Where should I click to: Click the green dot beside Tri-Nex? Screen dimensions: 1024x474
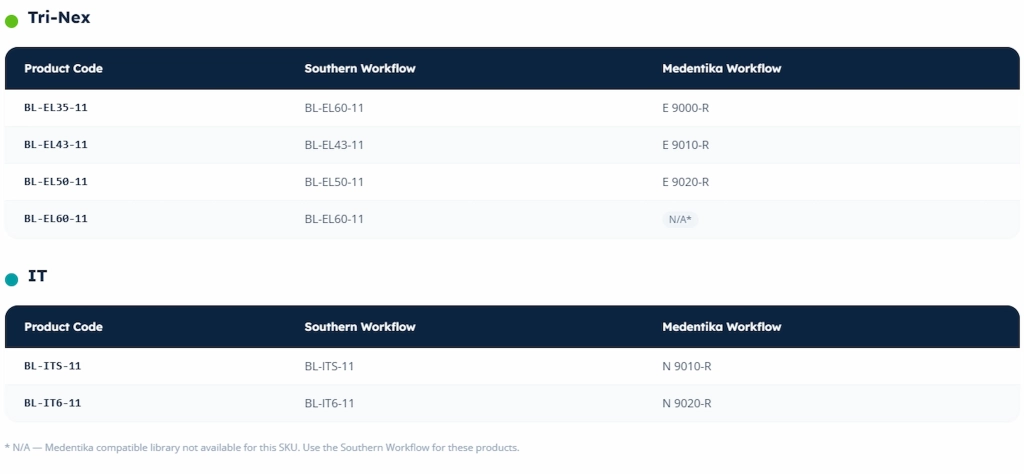(x=11, y=22)
